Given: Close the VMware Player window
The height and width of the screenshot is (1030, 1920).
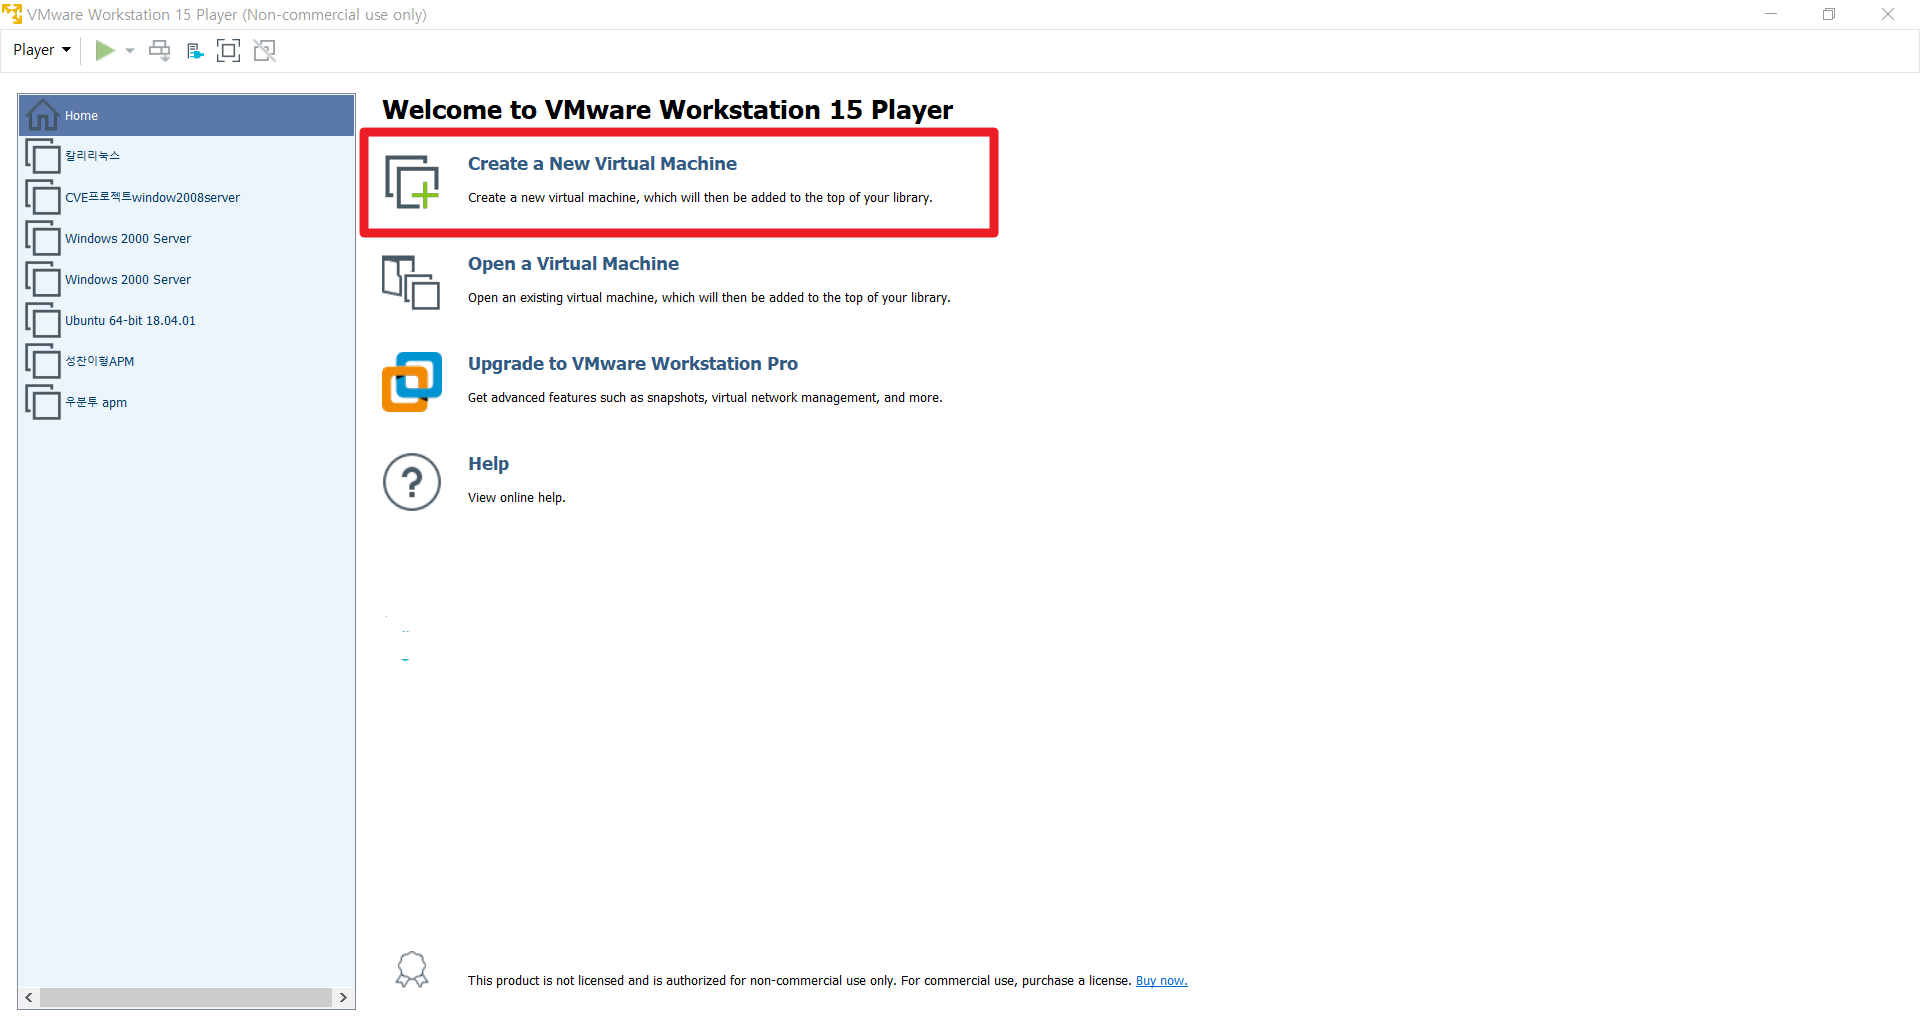Looking at the screenshot, I should (x=1888, y=14).
